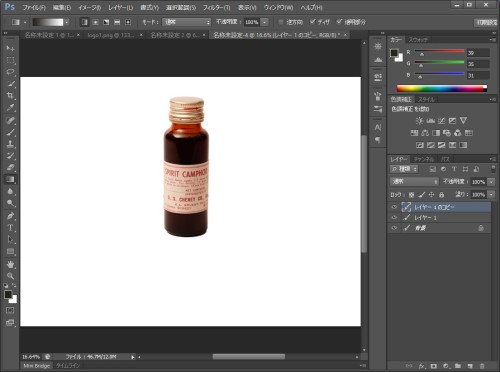
Task: Toggle lock all padlock icon
Action: point(441,194)
